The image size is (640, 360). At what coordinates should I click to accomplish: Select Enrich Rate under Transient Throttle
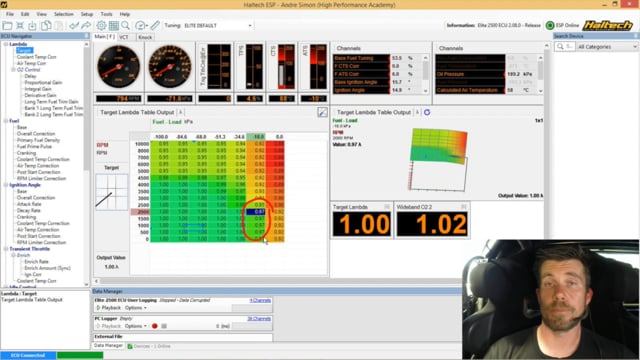(36, 262)
